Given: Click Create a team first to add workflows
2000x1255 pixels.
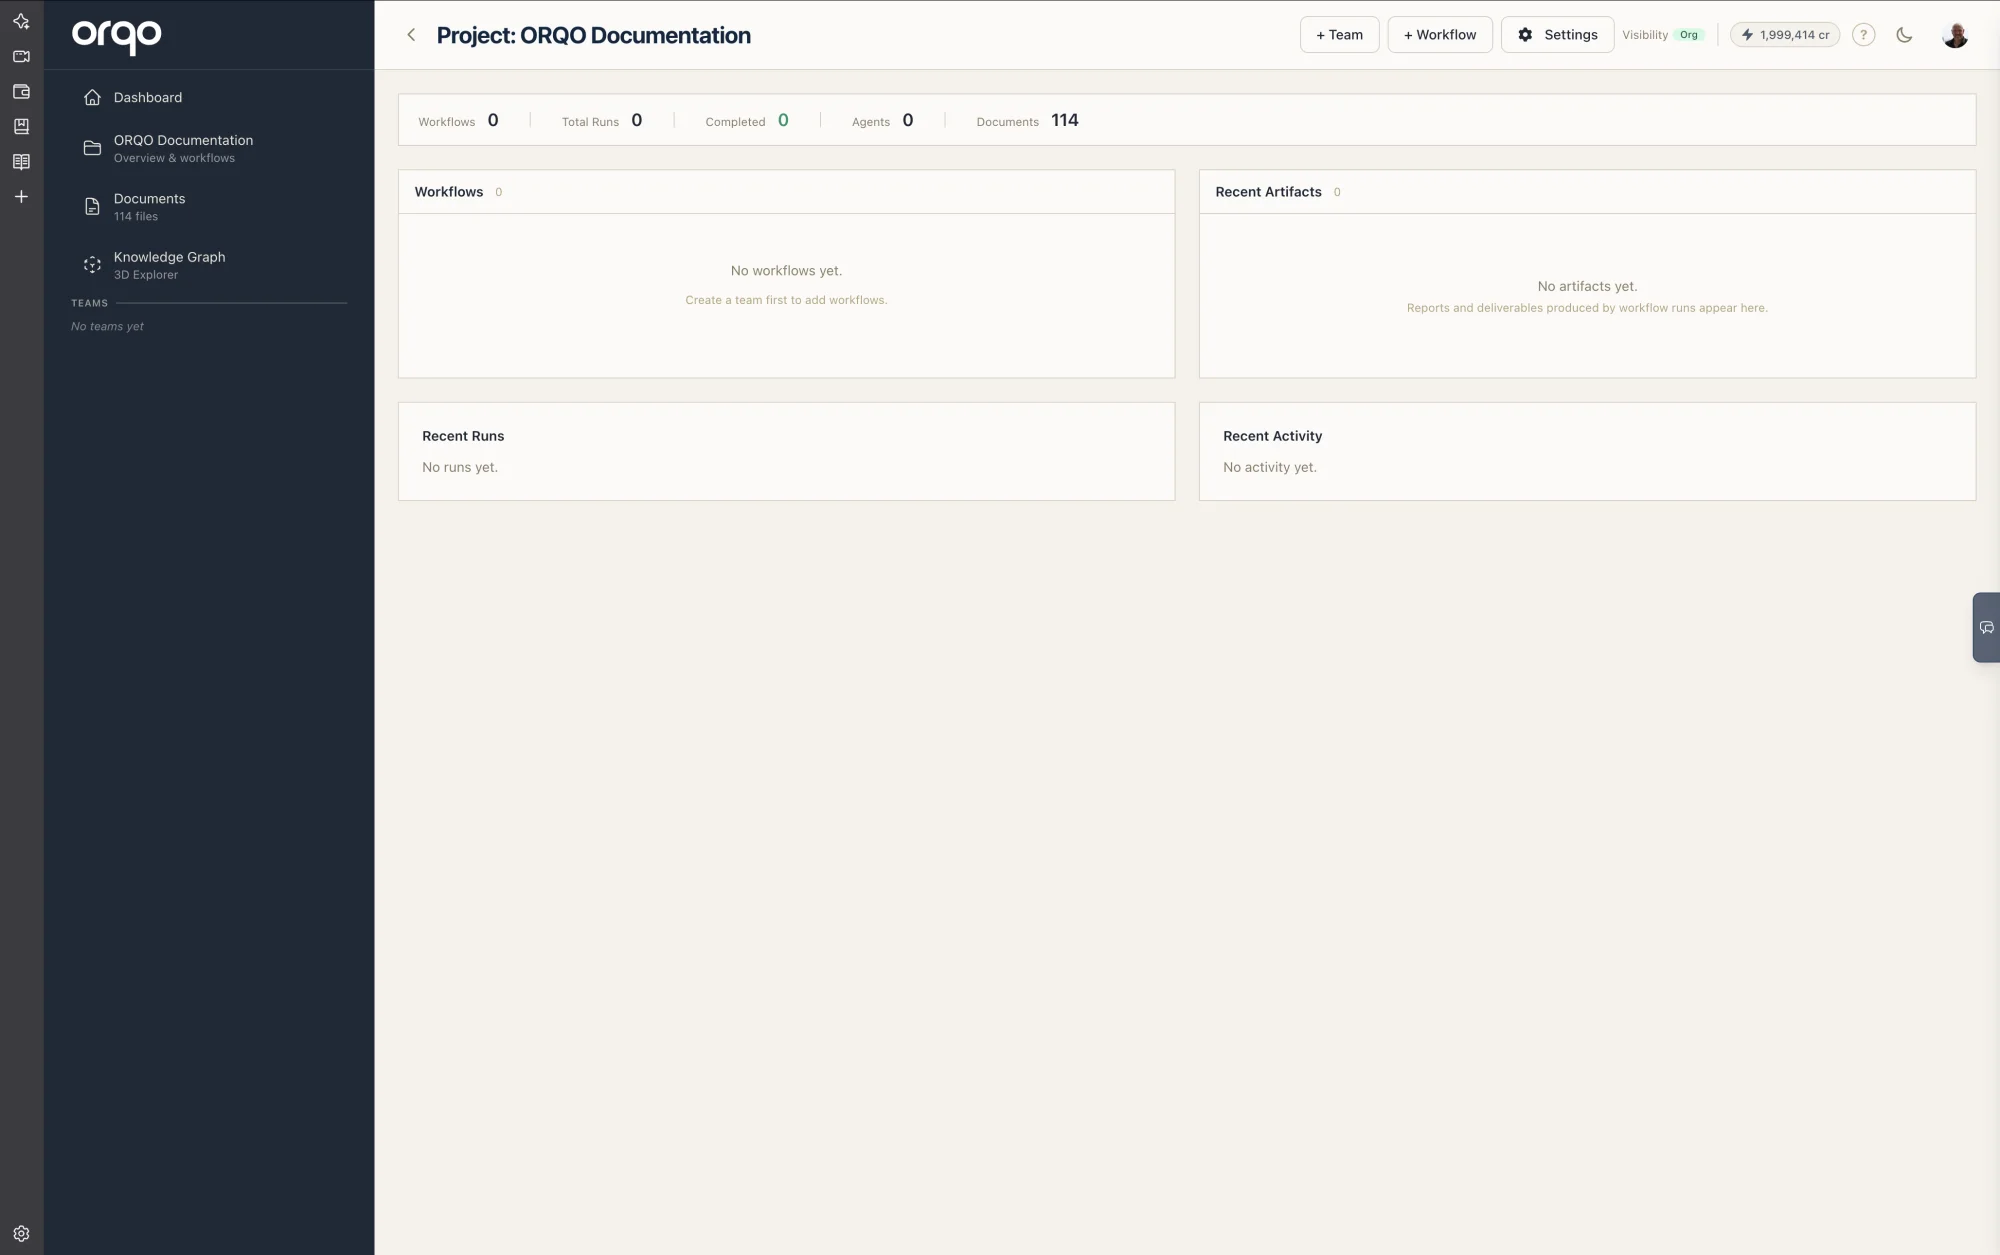Looking at the screenshot, I should pos(786,300).
